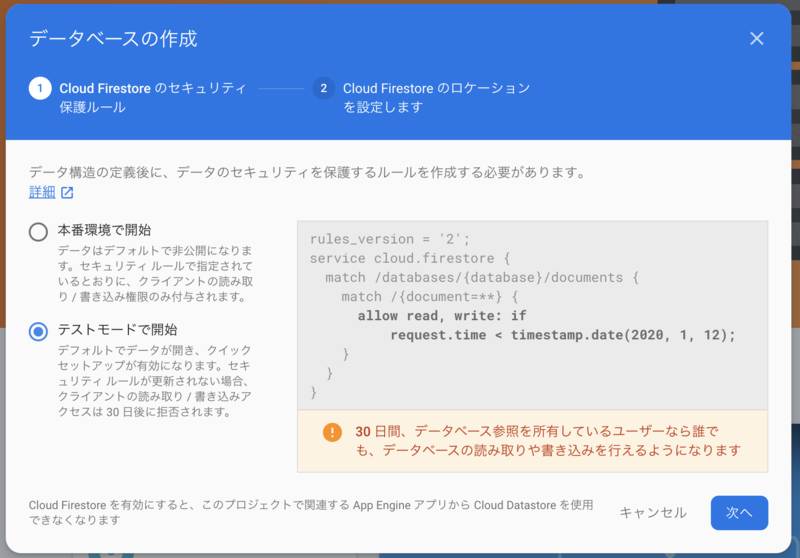The image size is (800, 558).
Task: Click step 2 circle in the stepper
Action: pos(323,89)
